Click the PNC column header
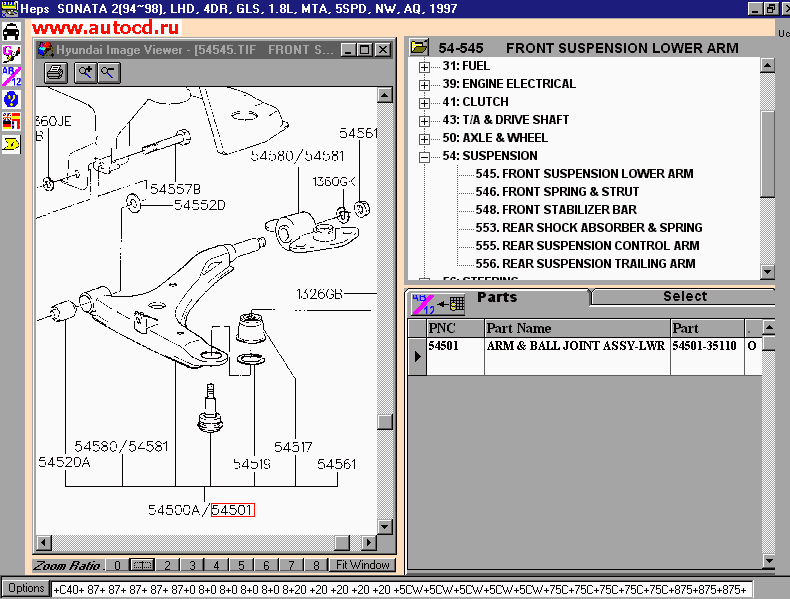This screenshot has height=599, width=790. click(x=455, y=328)
